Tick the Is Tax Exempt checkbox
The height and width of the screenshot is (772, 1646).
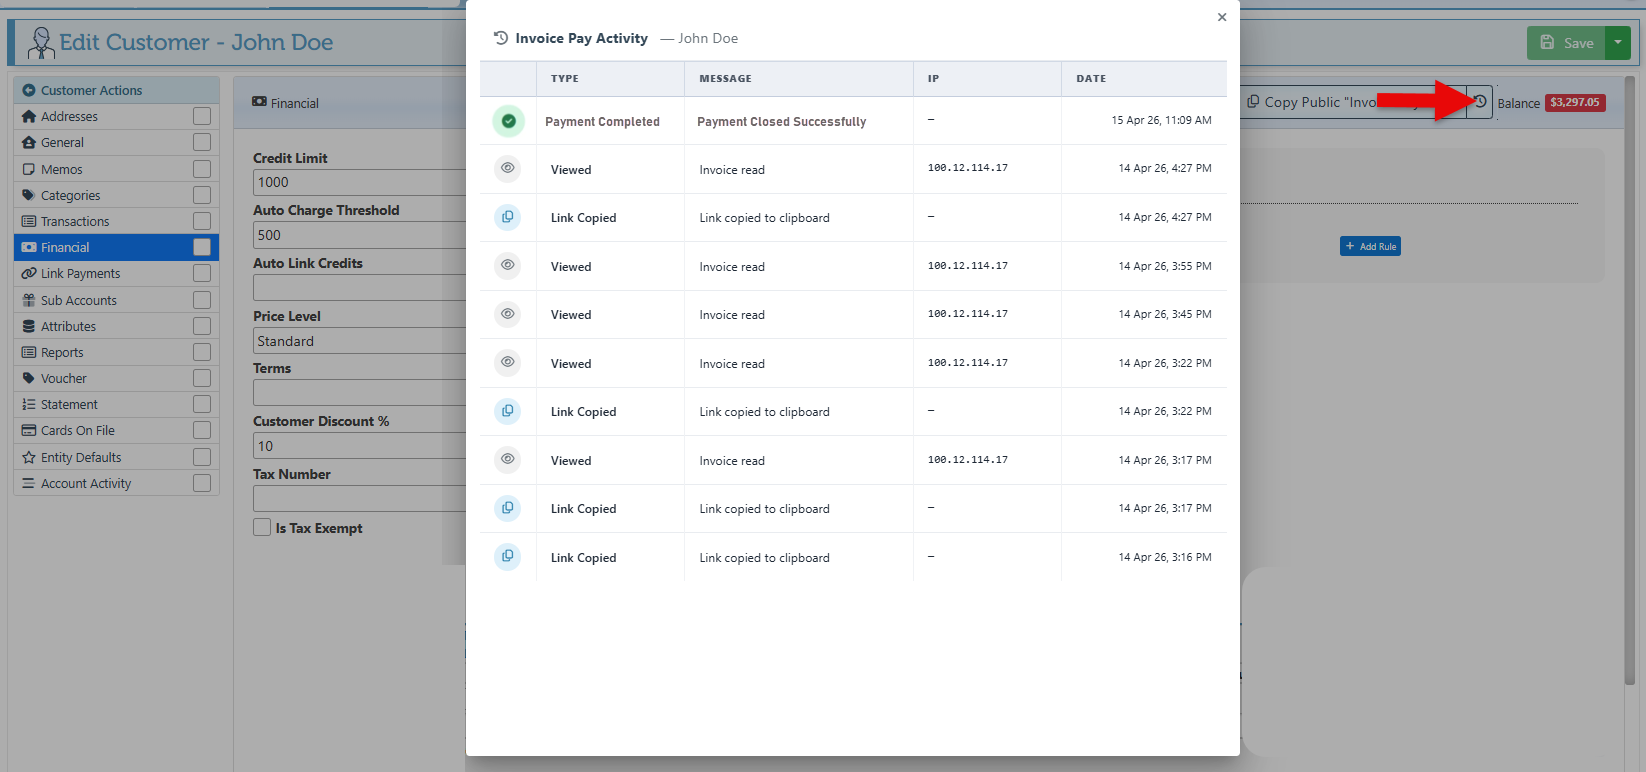pyautogui.click(x=262, y=527)
